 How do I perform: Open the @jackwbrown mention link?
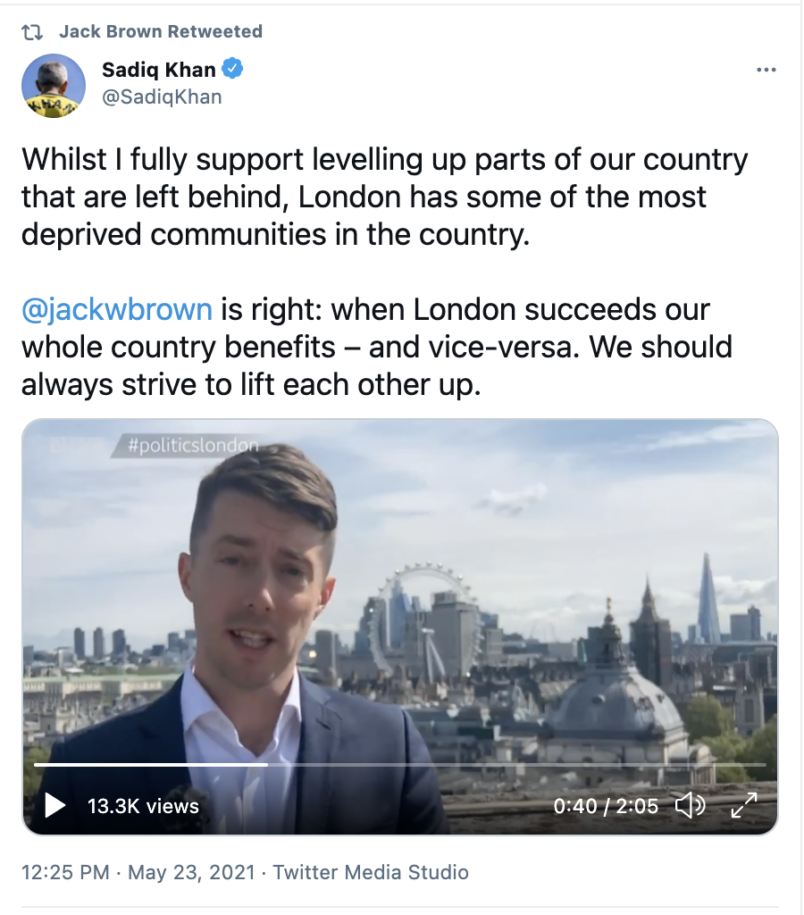point(117,309)
